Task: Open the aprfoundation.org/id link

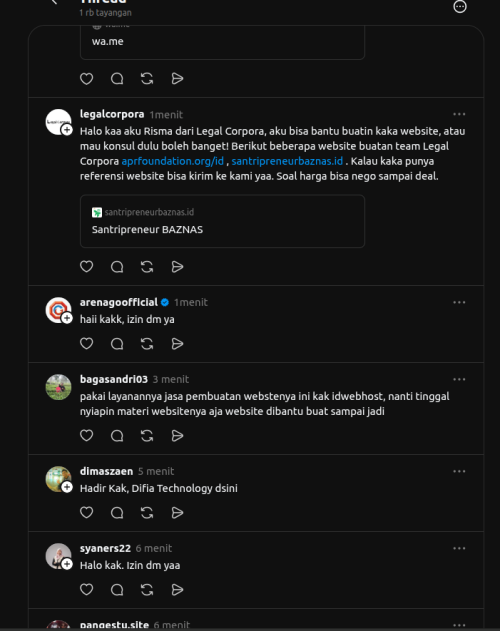Action: coord(173,161)
